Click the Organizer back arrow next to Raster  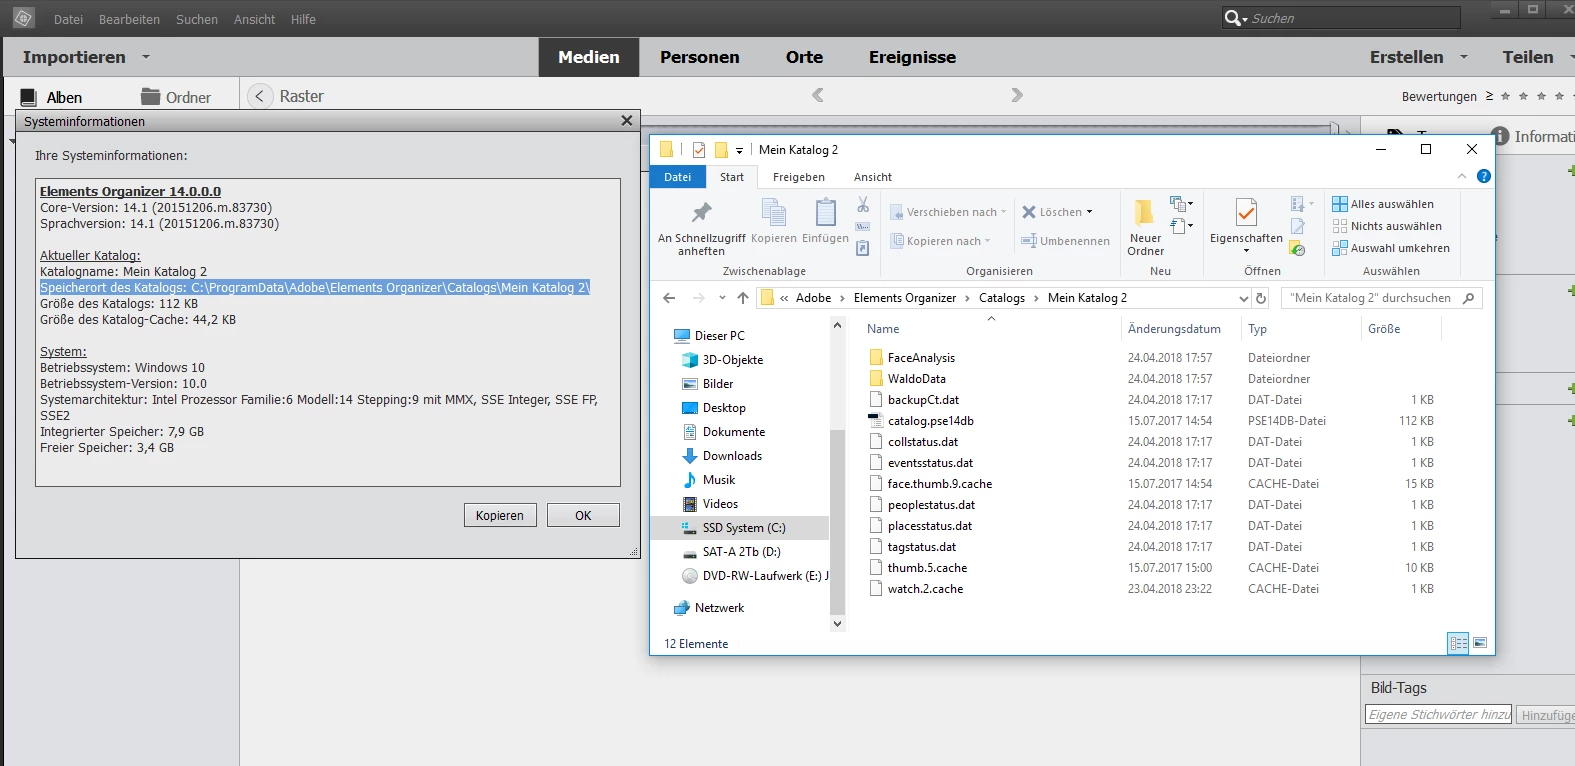click(x=260, y=96)
